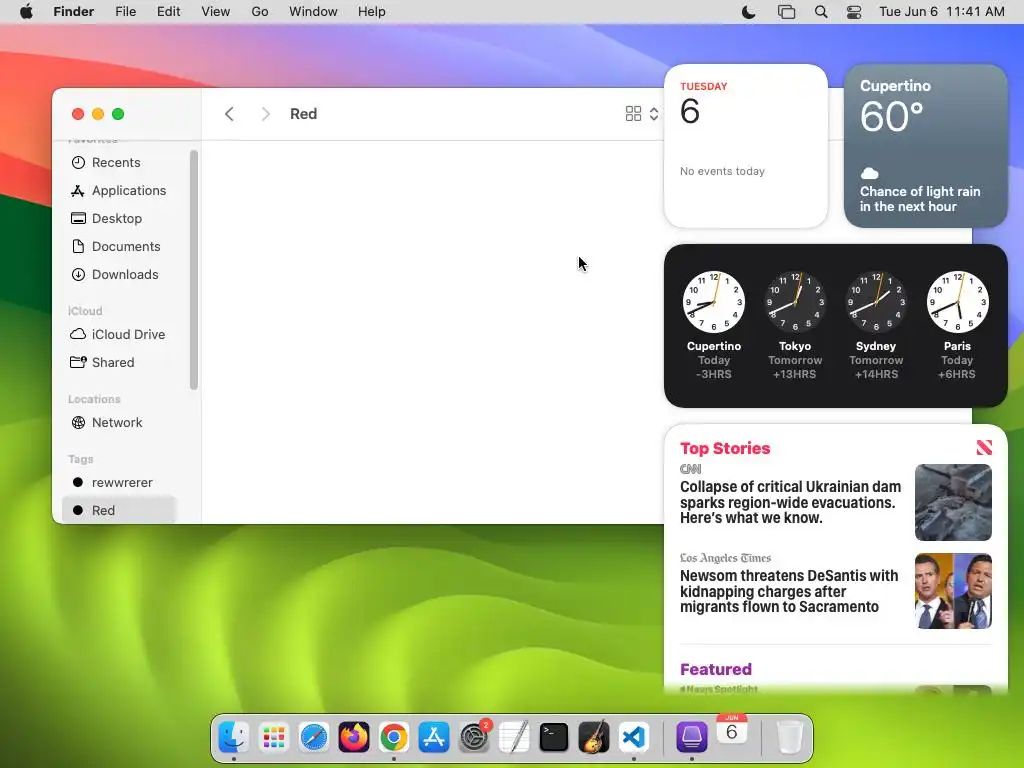Open Spotlight search icon
Screen dimensions: 1024x768
click(x=821, y=12)
